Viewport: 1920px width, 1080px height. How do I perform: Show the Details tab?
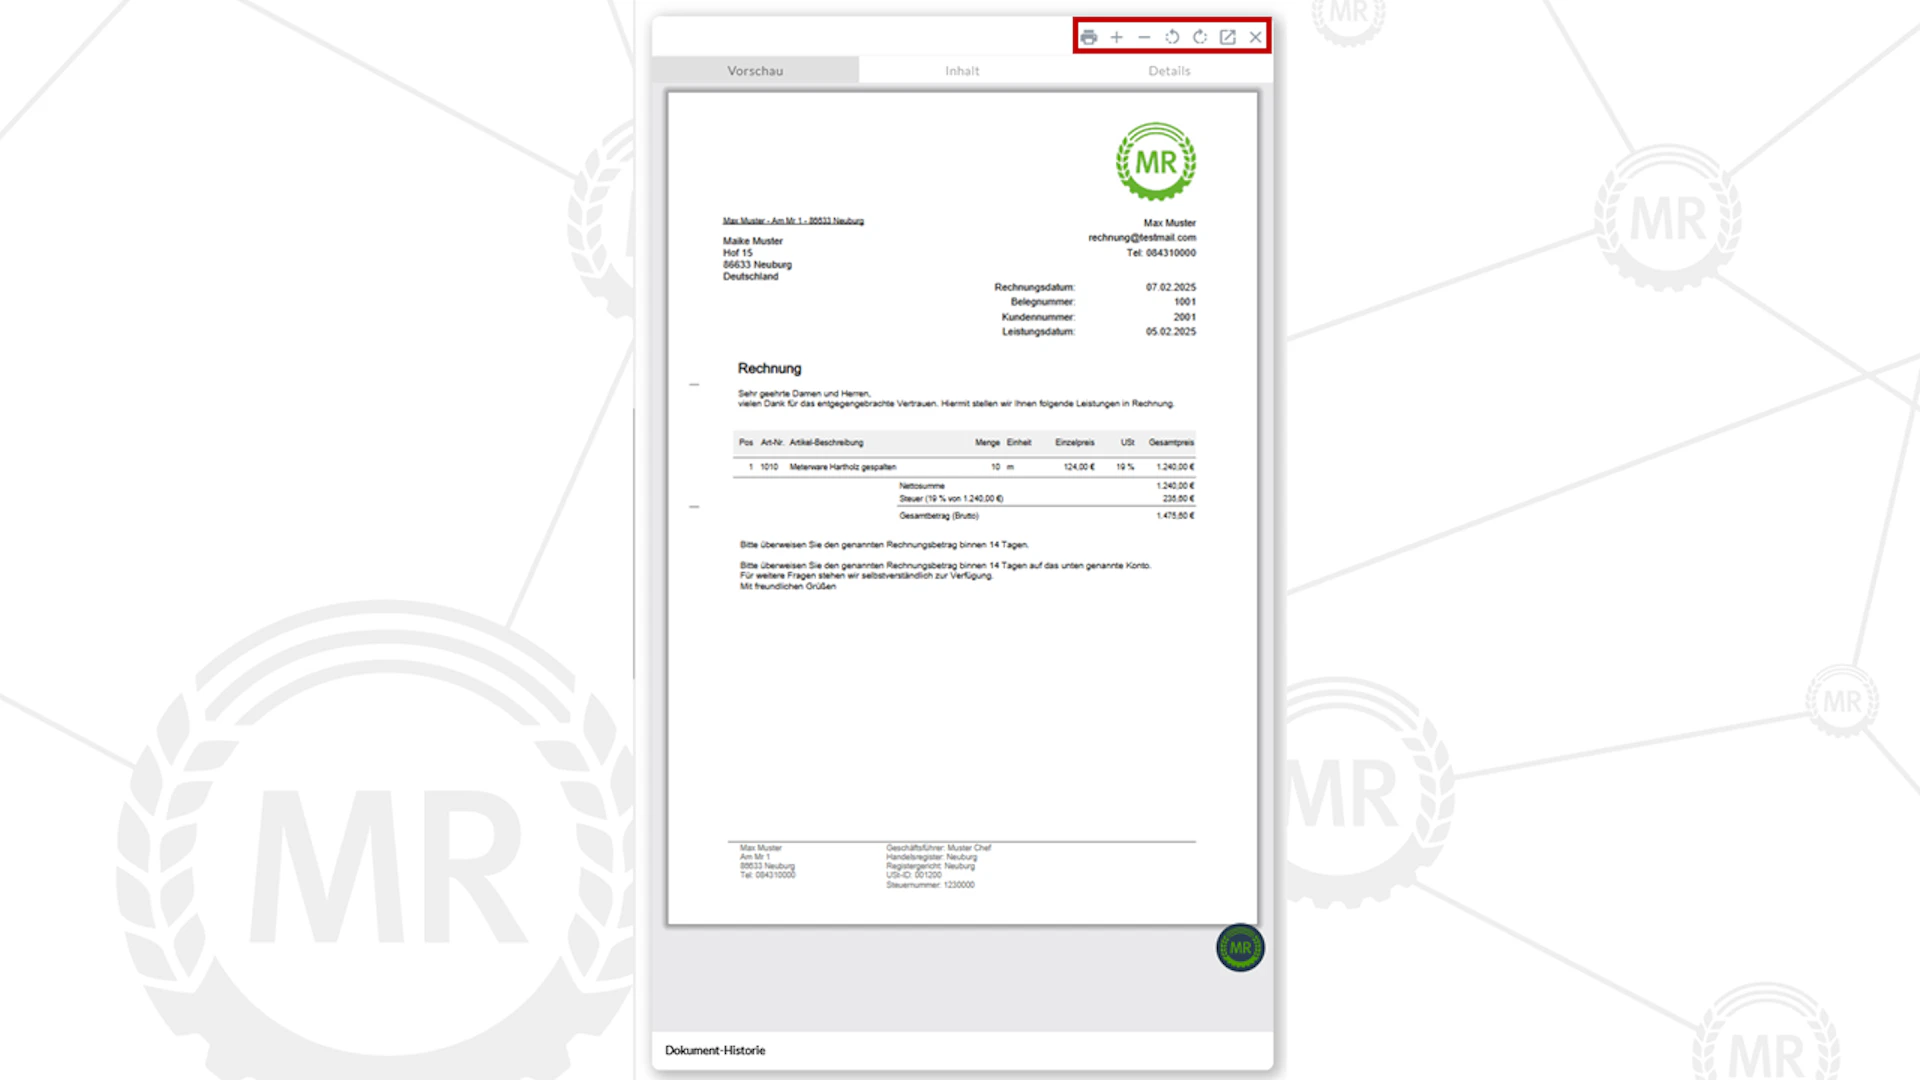tap(1169, 70)
